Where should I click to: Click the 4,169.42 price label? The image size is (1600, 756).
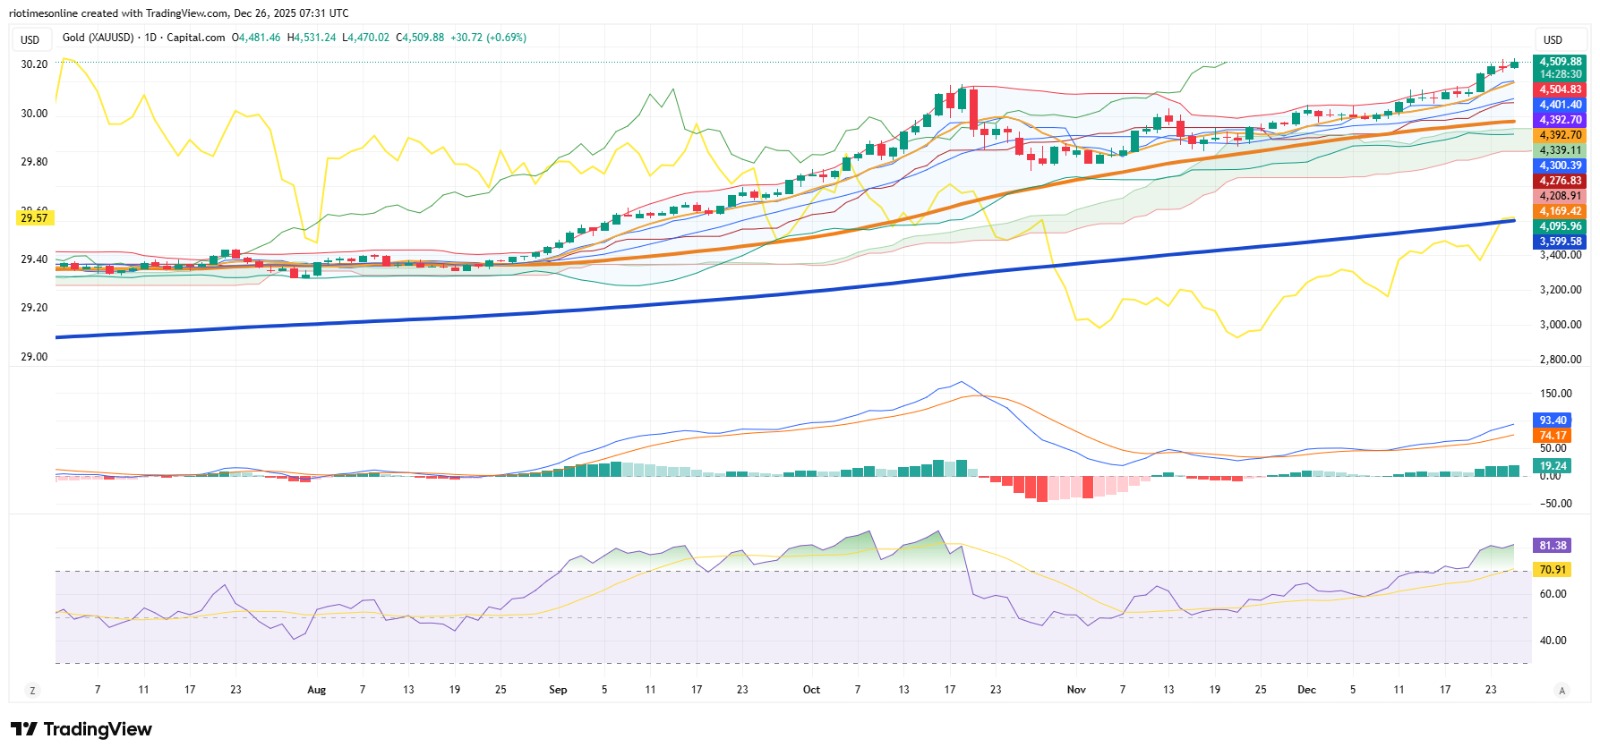1560,211
